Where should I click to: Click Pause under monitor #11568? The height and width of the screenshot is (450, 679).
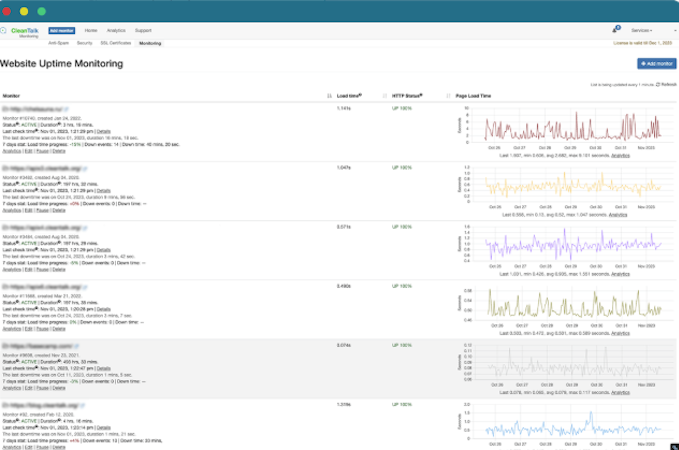coord(42,329)
